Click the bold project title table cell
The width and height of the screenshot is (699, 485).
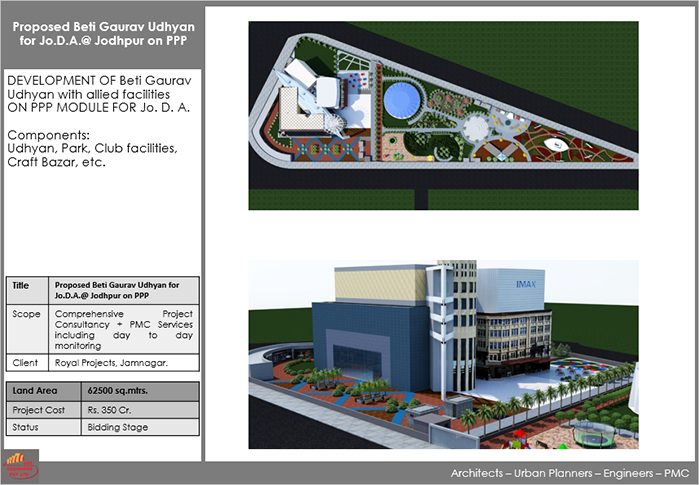pyautogui.click(x=123, y=290)
